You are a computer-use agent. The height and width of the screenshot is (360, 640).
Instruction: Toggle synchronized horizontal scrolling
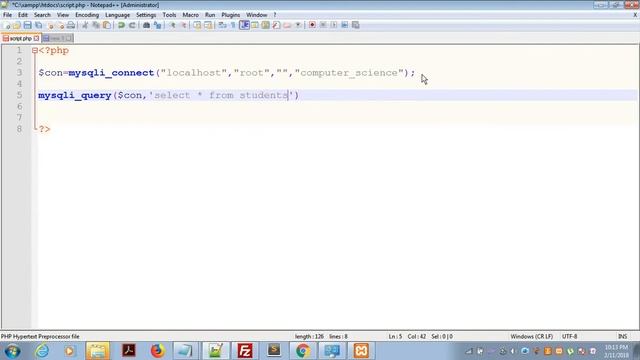tap(208, 25)
